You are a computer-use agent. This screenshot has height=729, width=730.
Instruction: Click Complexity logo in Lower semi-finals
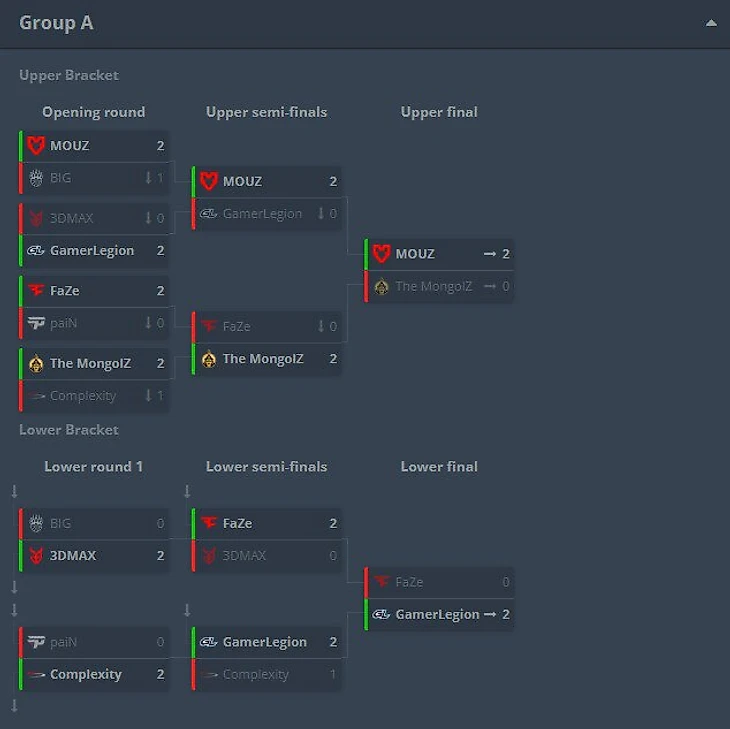pos(209,674)
